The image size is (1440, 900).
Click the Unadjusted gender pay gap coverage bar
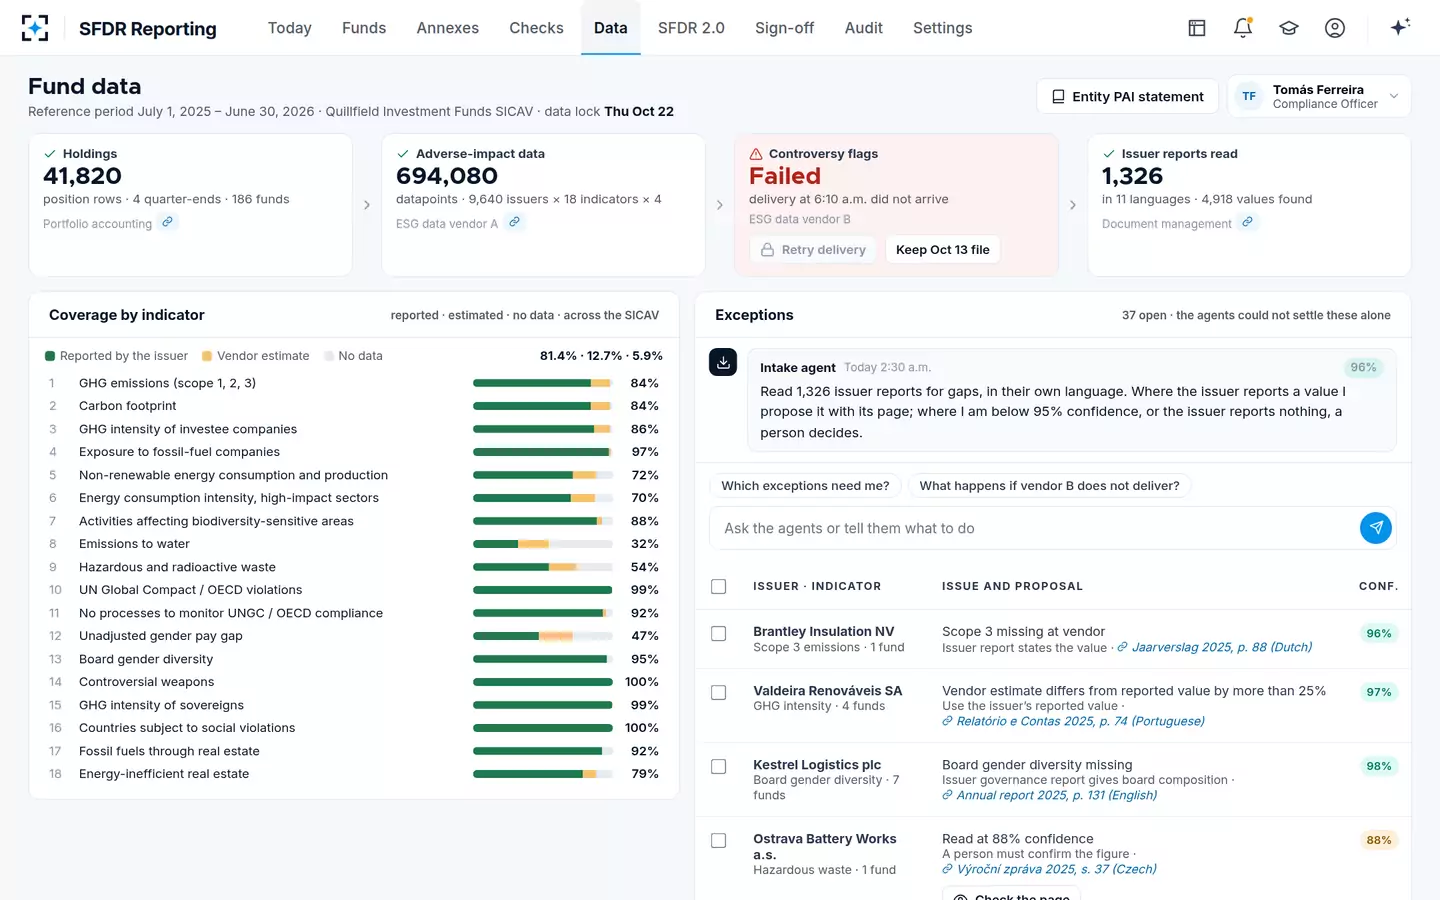(542, 636)
